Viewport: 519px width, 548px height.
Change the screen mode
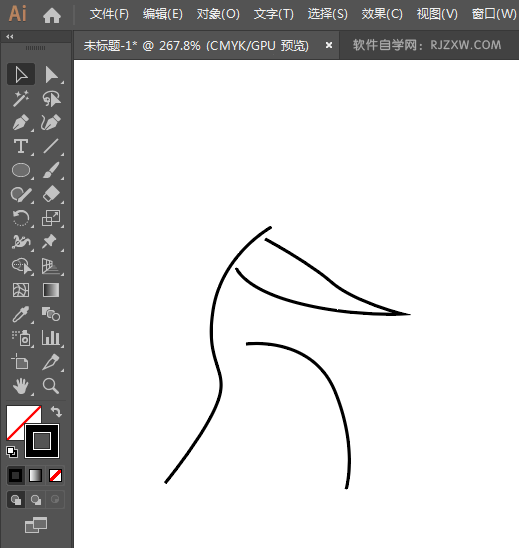tap(36, 525)
